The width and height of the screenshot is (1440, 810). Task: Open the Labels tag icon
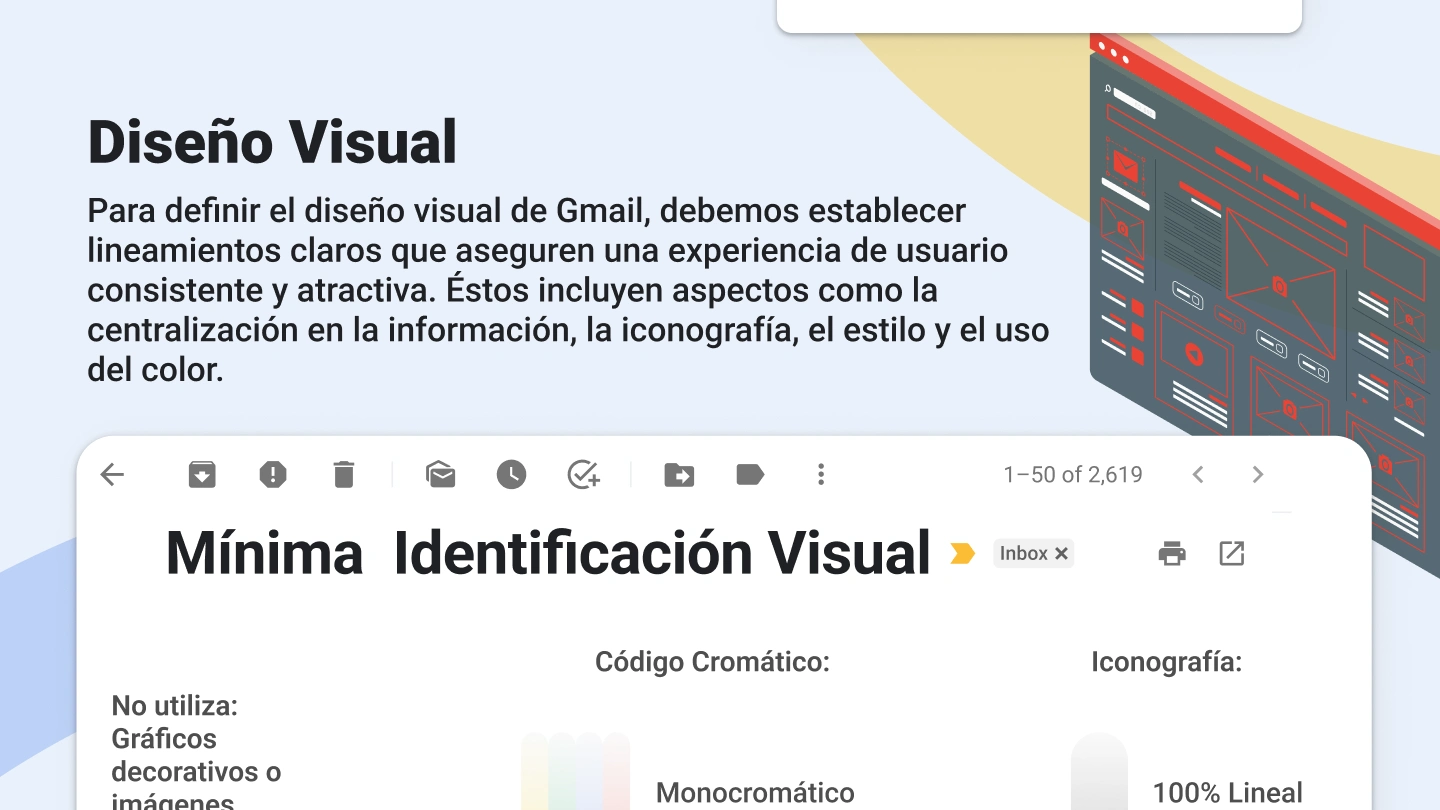point(750,475)
